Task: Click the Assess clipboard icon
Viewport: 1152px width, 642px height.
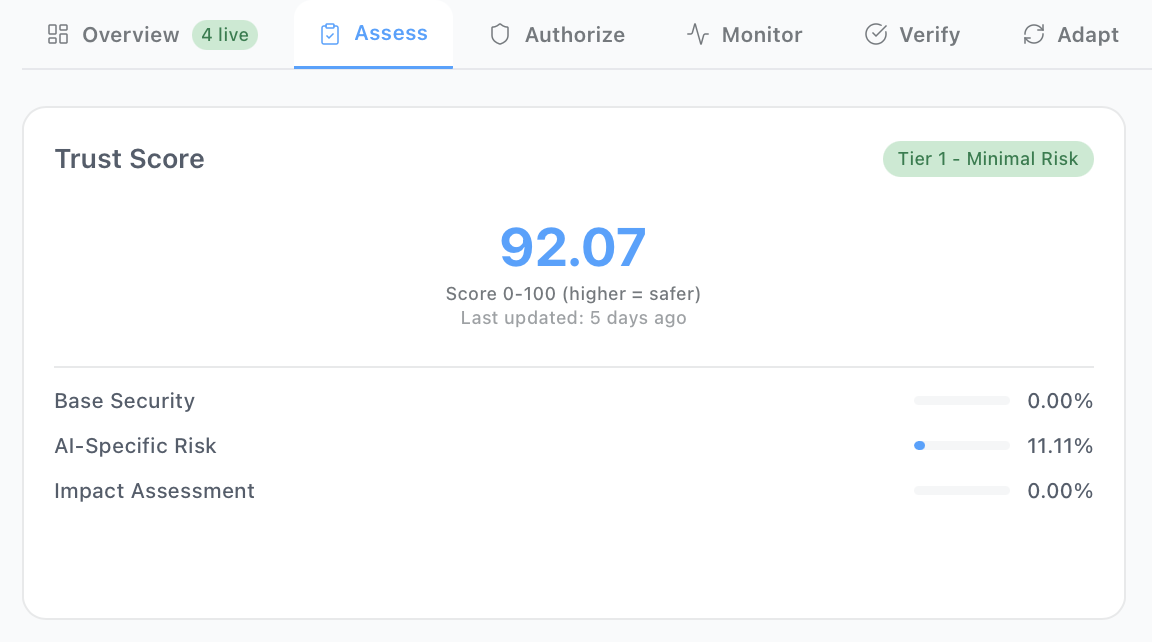Action: 332,33
